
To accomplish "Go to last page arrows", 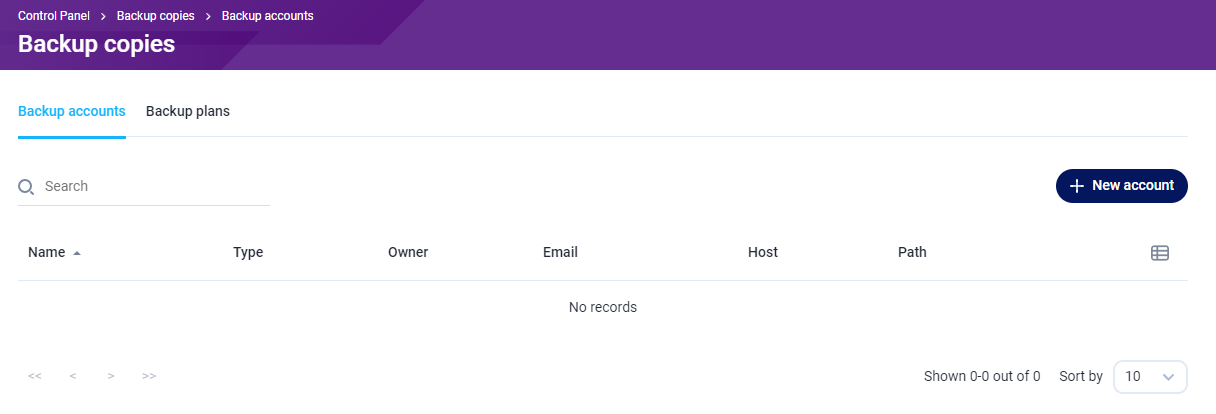I will point(149,376).
